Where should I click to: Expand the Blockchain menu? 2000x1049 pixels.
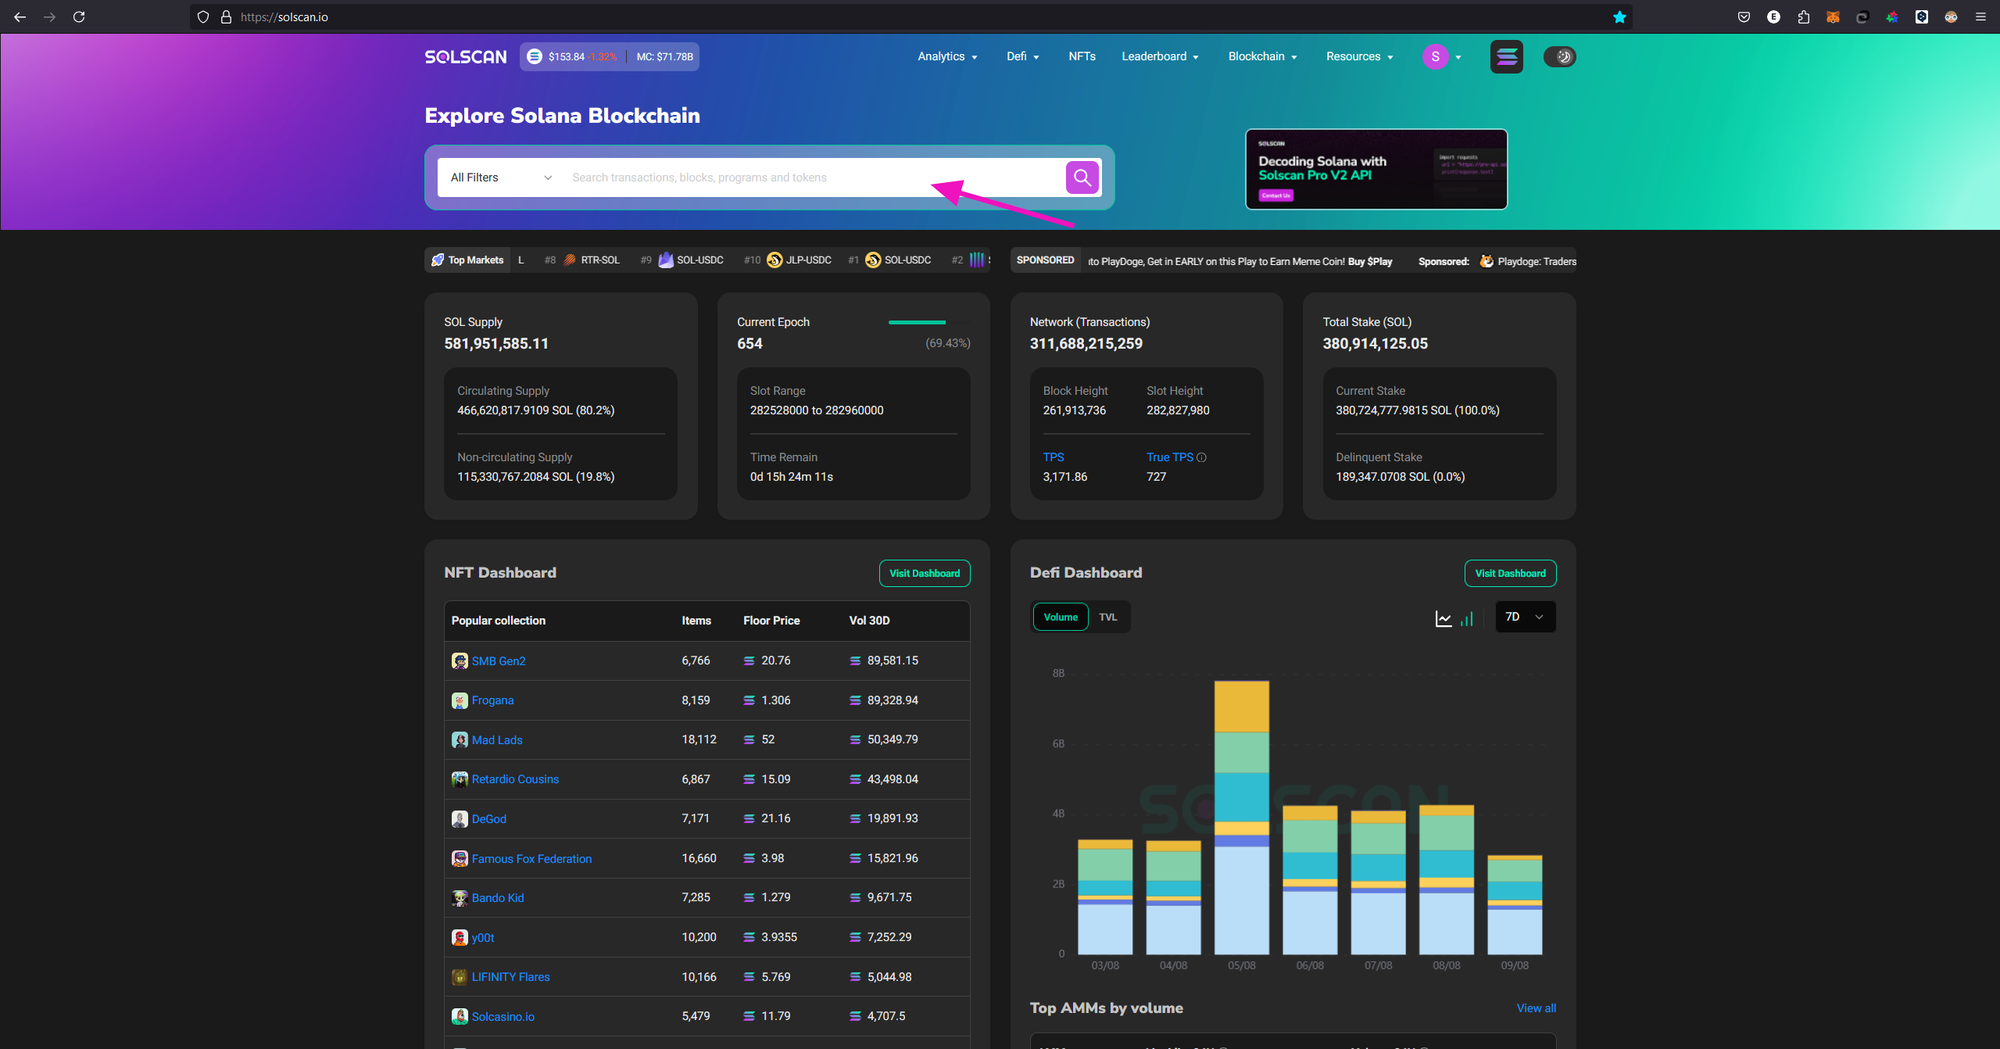tap(1263, 57)
